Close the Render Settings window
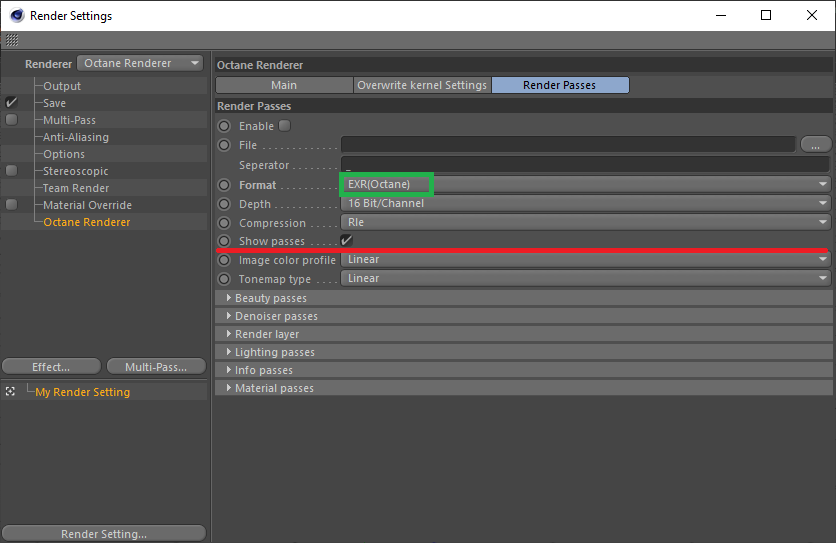The image size is (836, 543). pyautogui.click(x=811, y=15)
